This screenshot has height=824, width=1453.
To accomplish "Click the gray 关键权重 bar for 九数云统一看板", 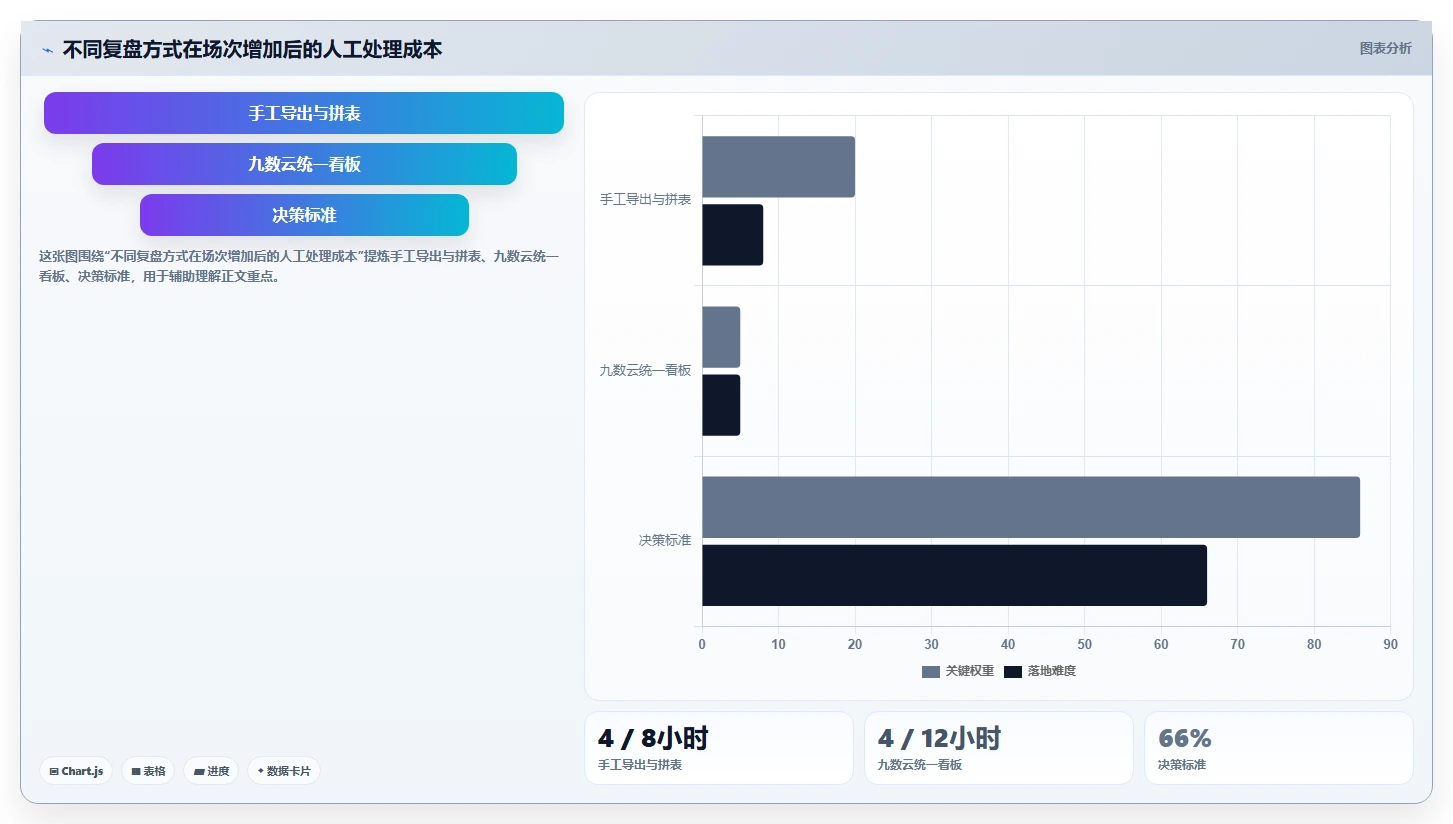I will click(721, 337).
